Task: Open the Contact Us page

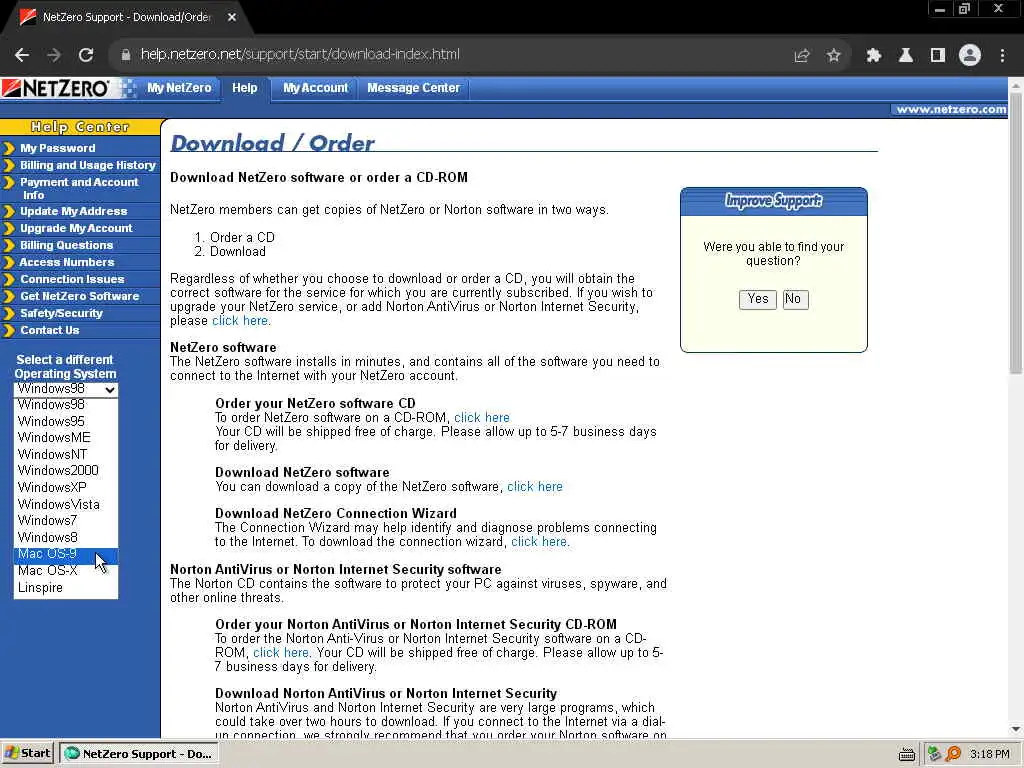Action: (50, 330)
